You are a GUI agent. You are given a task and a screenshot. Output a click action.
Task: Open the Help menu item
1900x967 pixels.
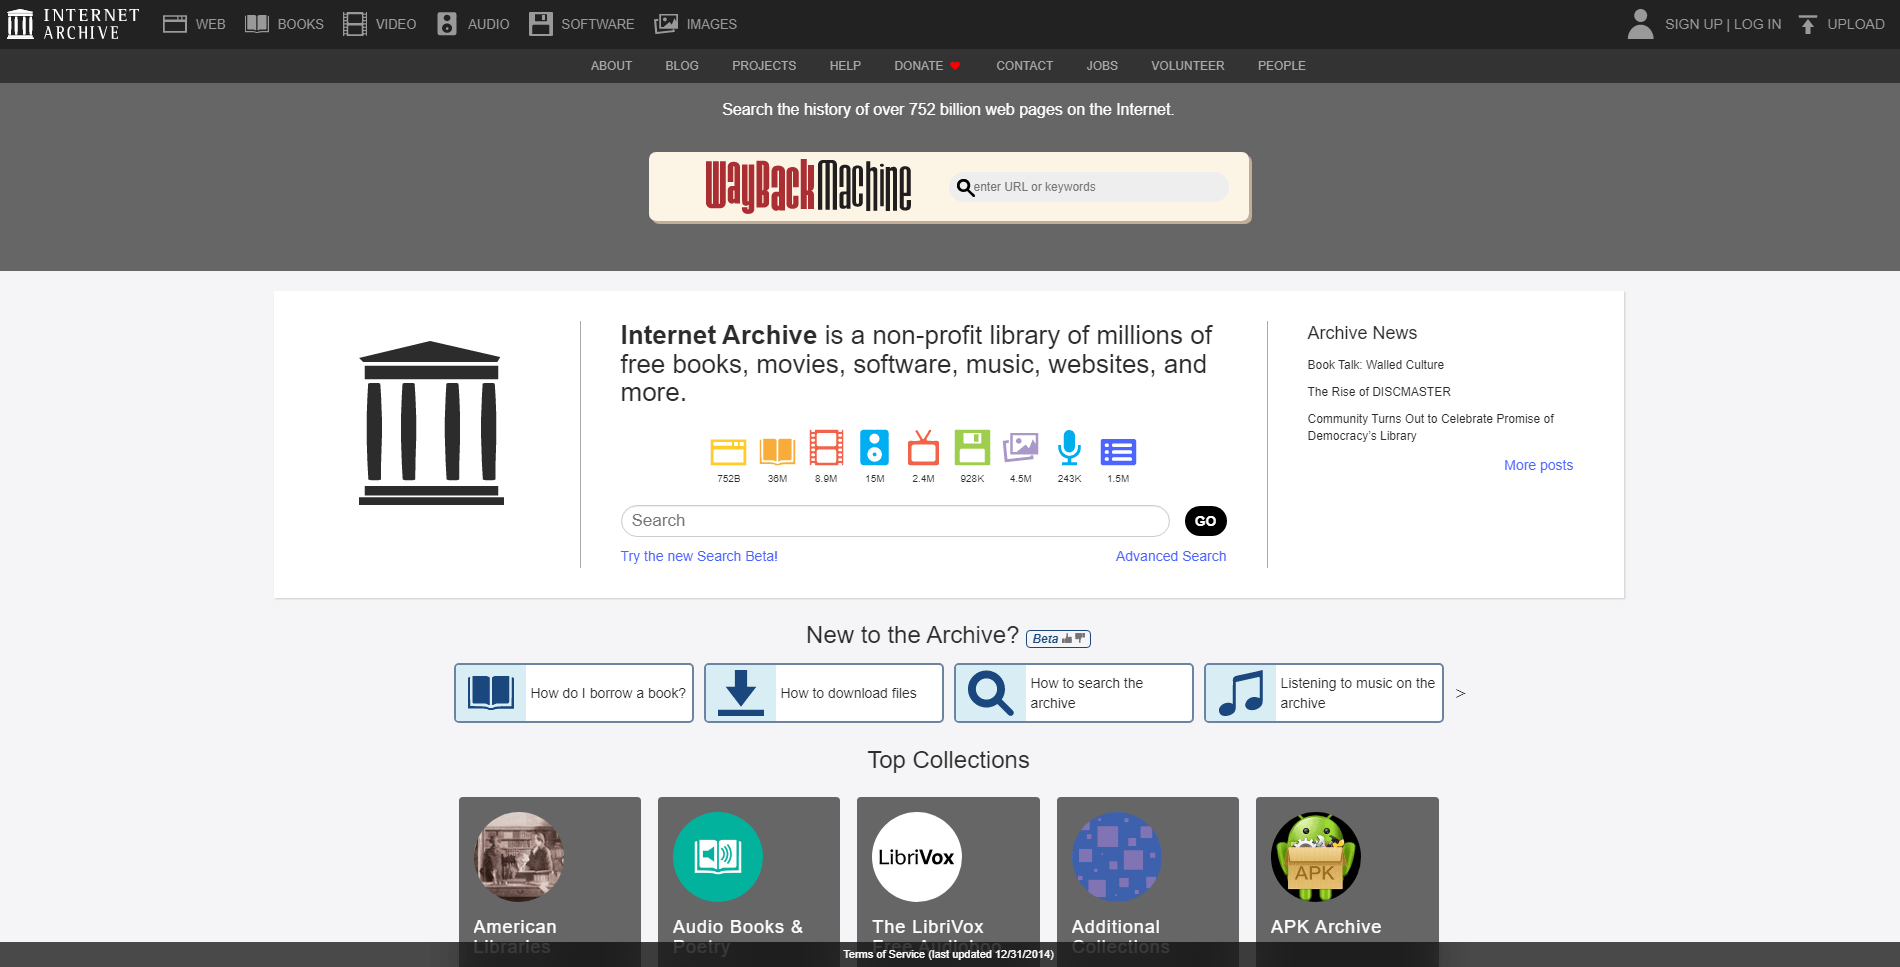pos(845,66)
